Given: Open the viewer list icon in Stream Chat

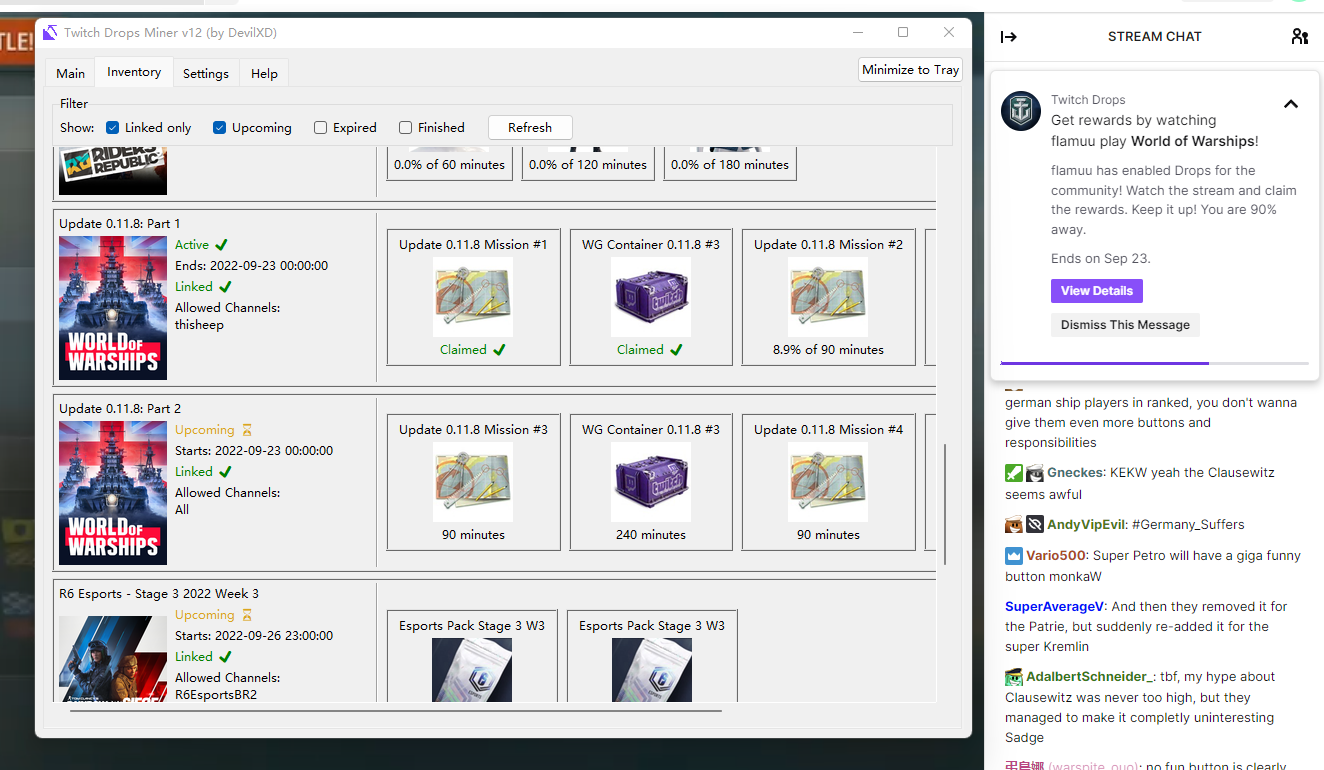Looking at the screenshot, I should 1299,36.
